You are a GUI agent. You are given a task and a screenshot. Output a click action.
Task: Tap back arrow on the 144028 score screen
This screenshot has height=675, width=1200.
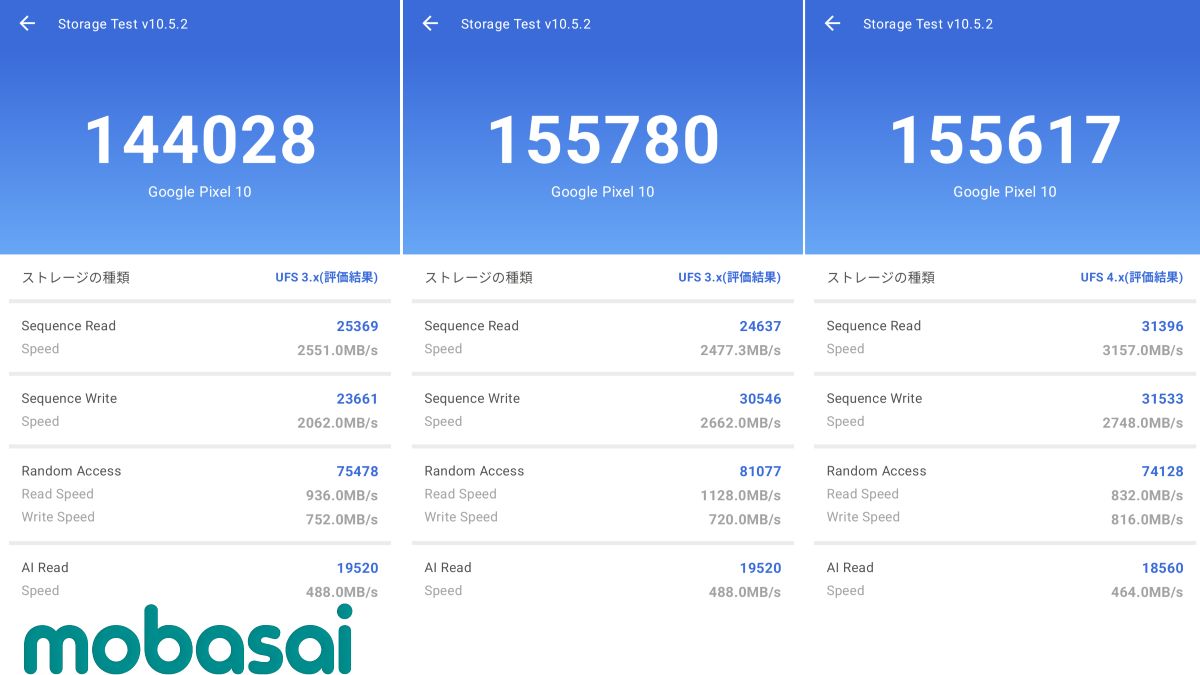(27, 23)
